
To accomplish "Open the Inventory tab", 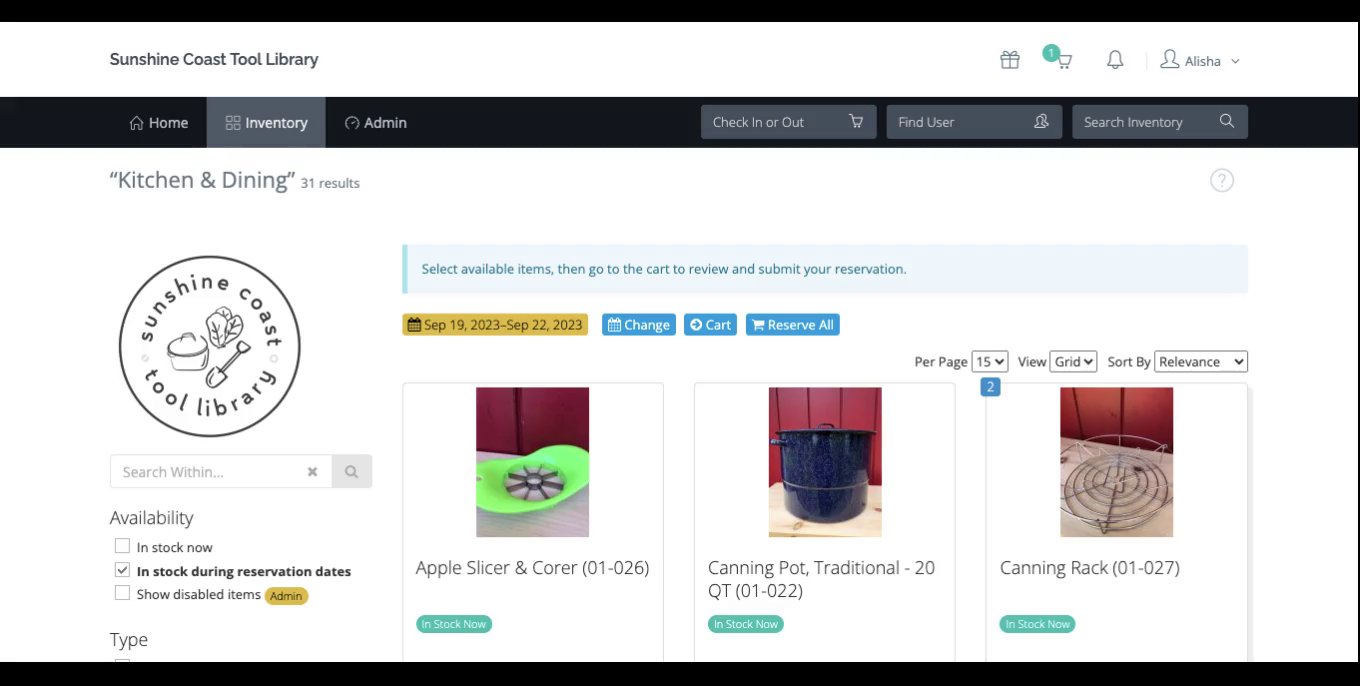I will click(266, 122).
